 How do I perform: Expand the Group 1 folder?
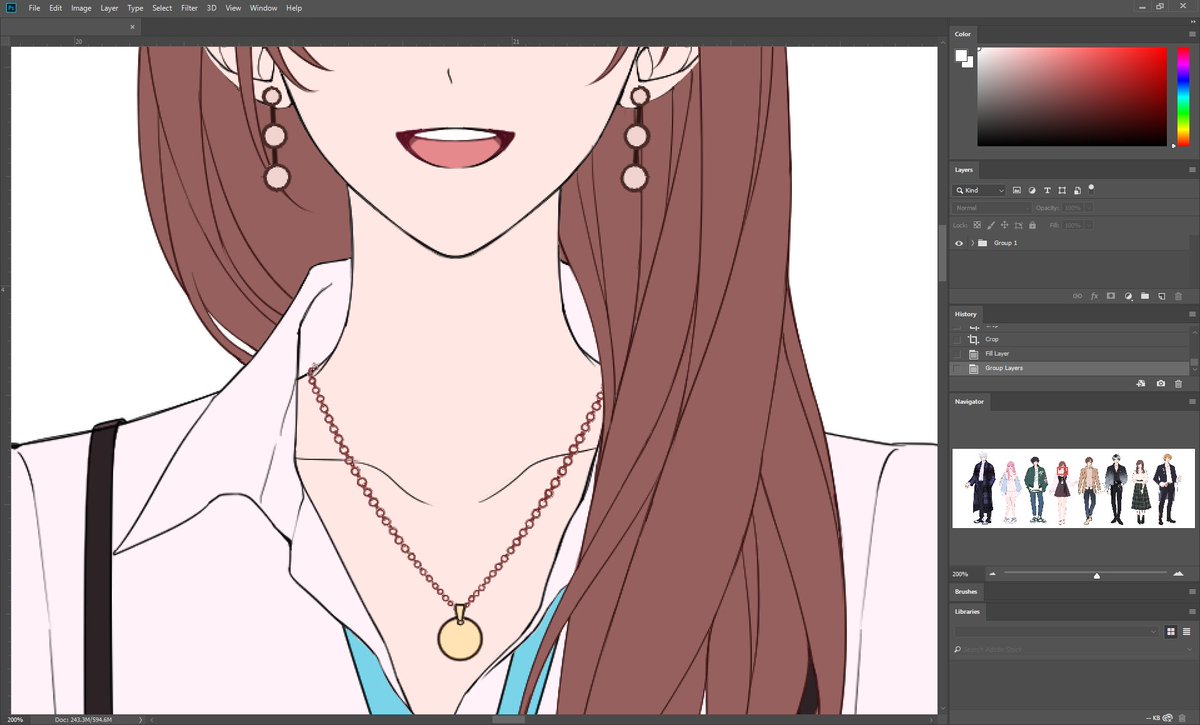pyautogui.click(x=972, y=243)
